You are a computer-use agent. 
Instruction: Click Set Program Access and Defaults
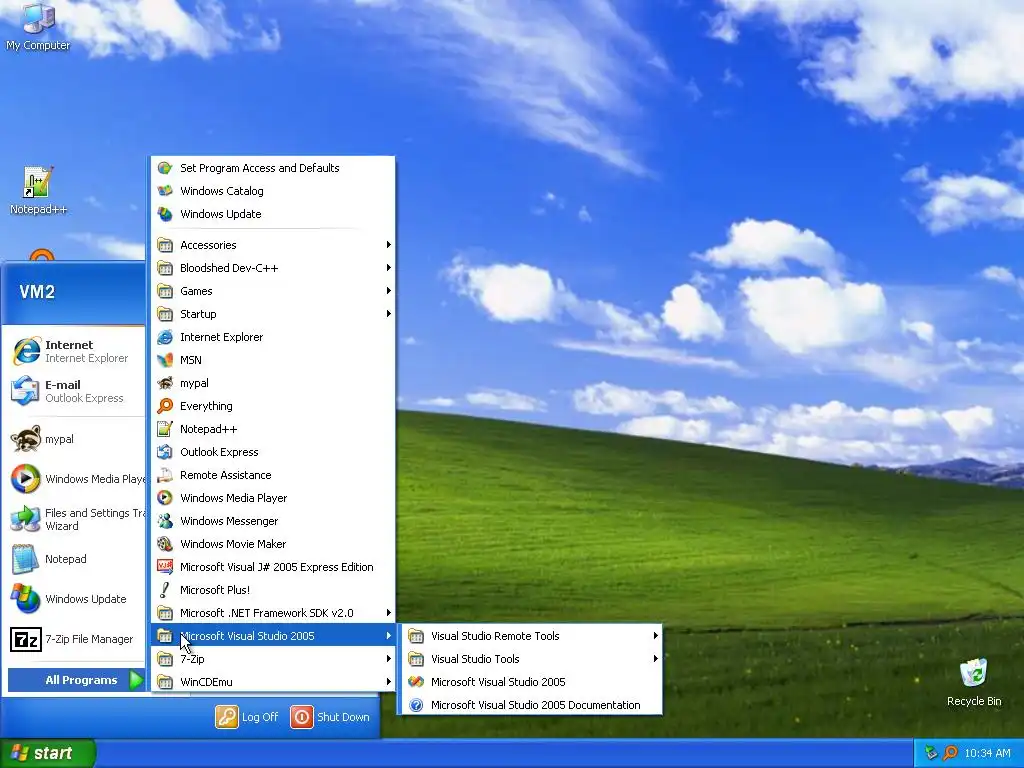pos(273,168)
